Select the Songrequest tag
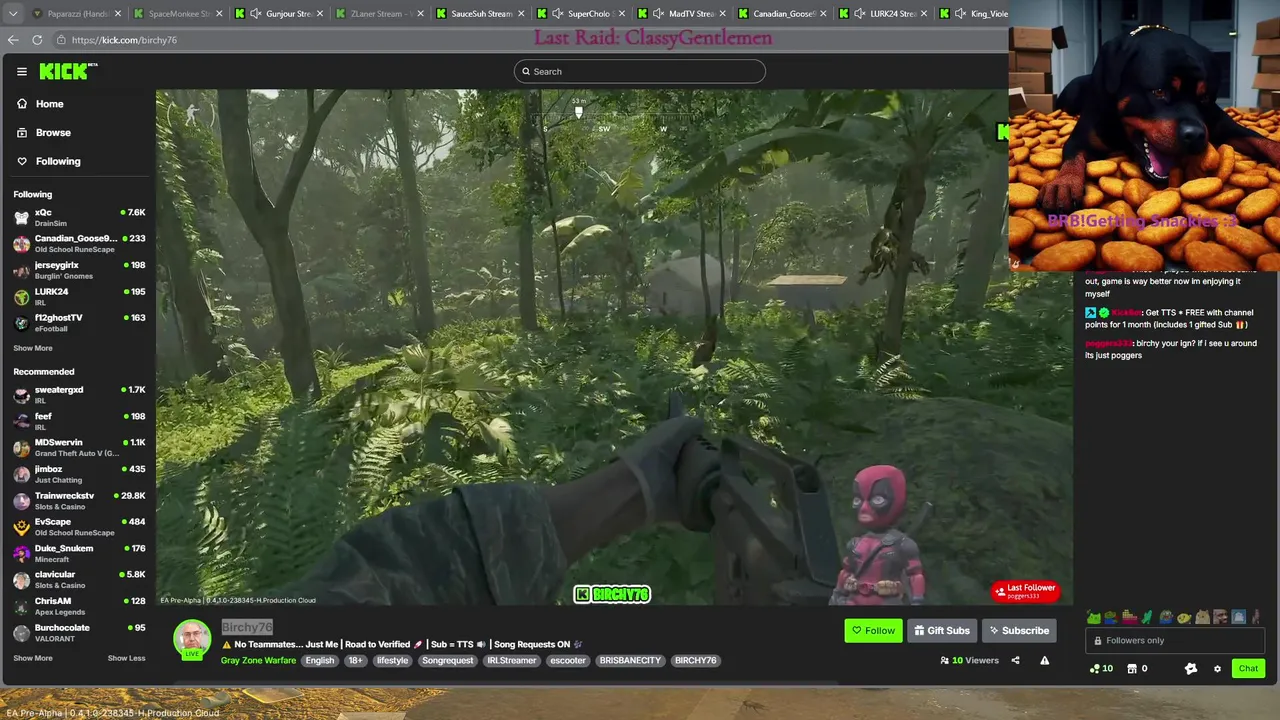 coord(447,660)
